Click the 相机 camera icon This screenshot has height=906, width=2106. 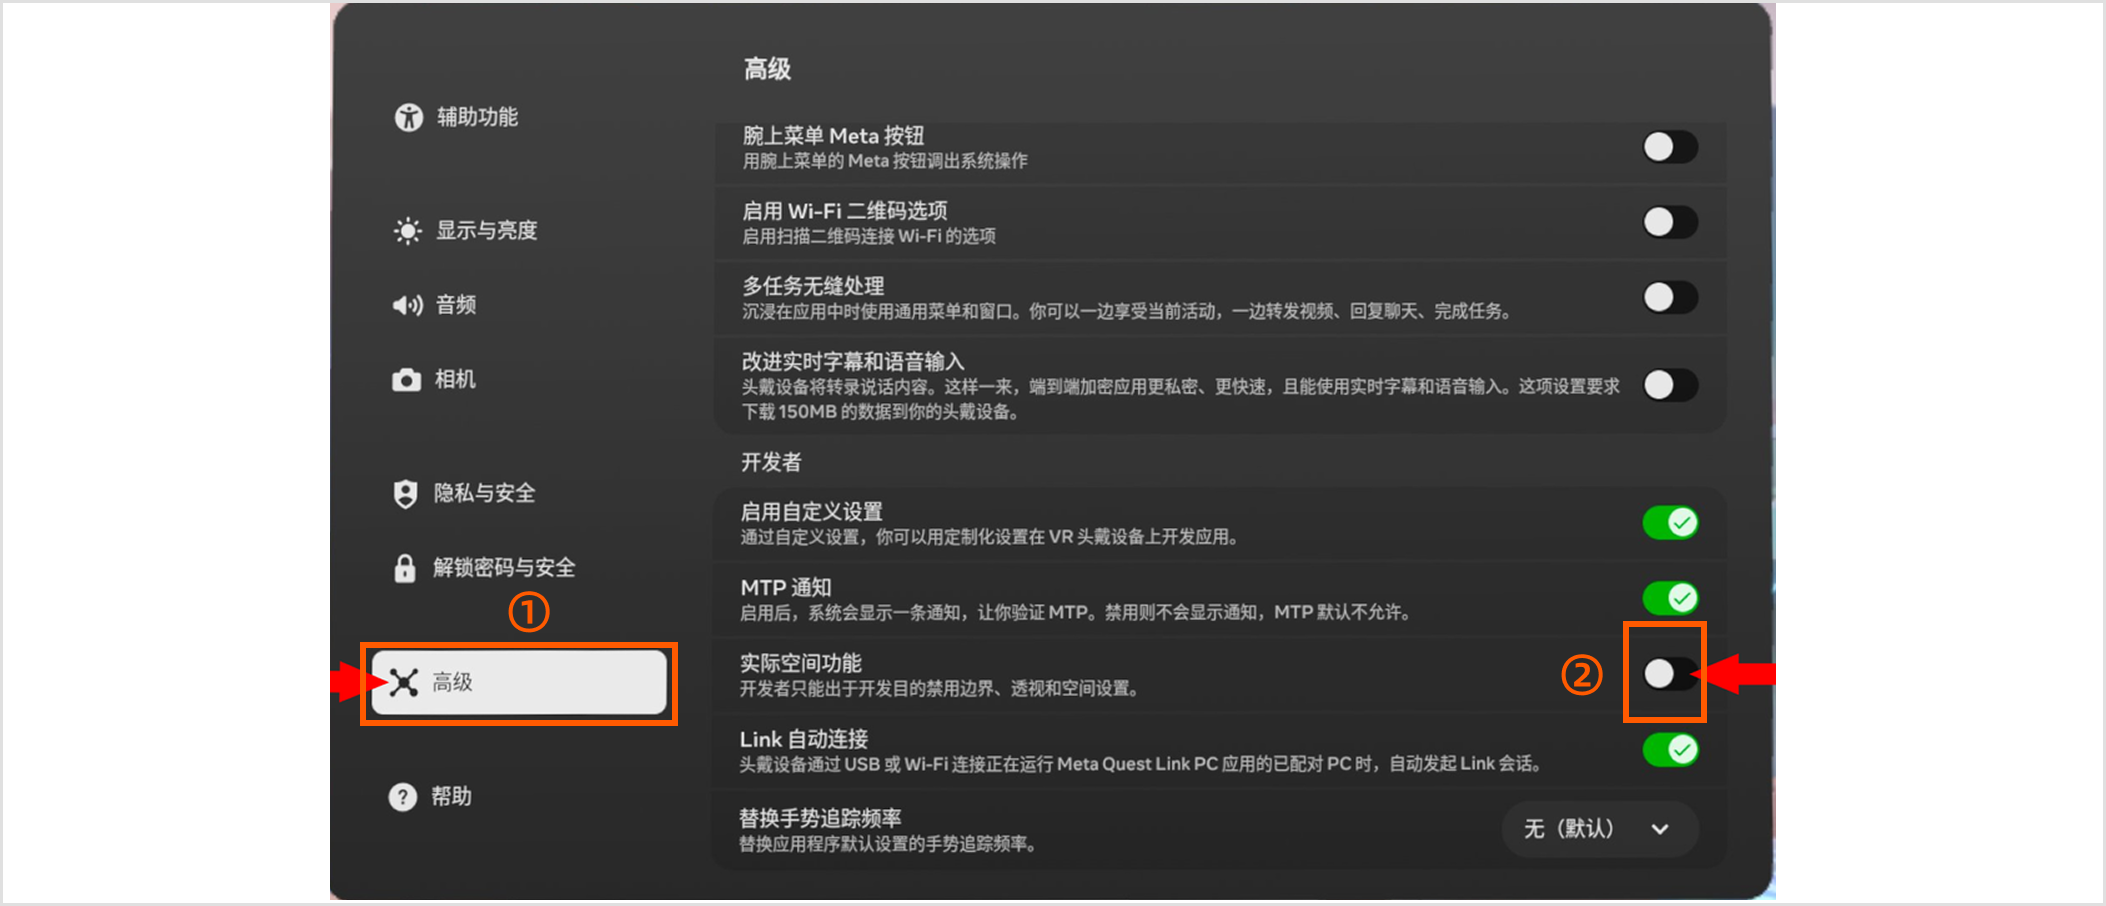pos(406,380)
